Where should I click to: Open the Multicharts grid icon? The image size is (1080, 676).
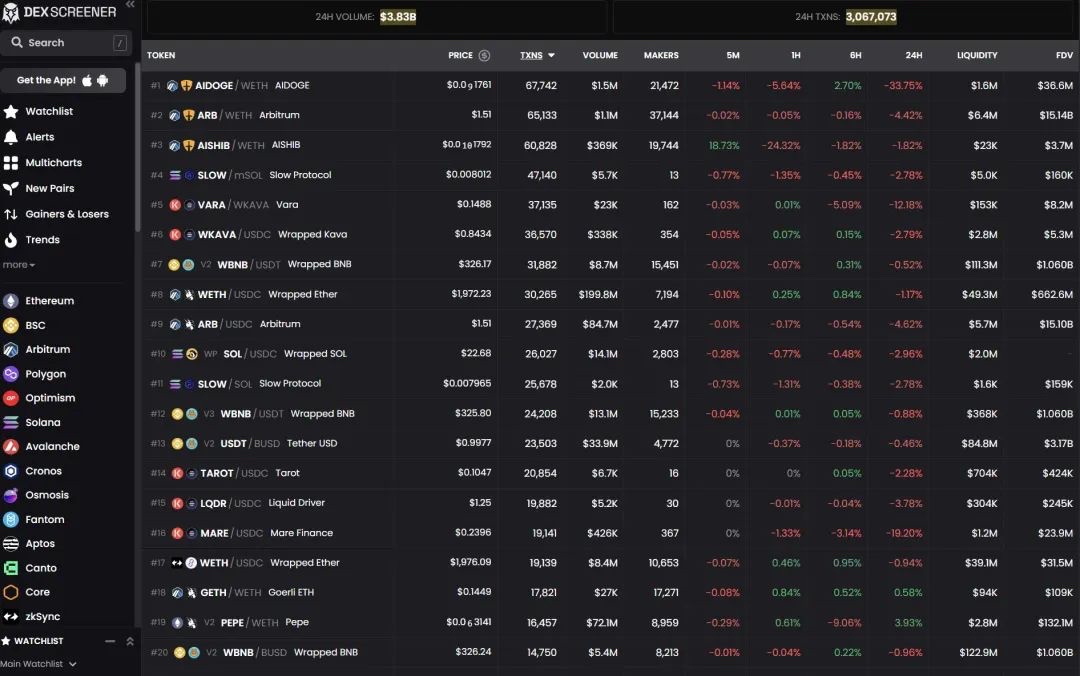(x=11, y=163)
